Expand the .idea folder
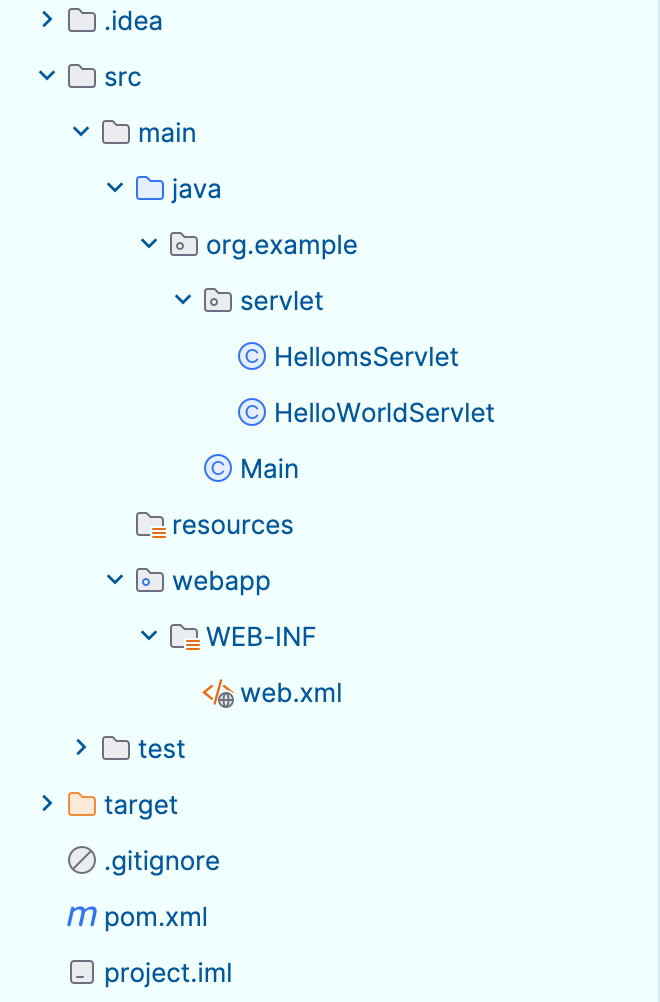The width and height of the screenshot is (660, 1002). coord(47,20)
